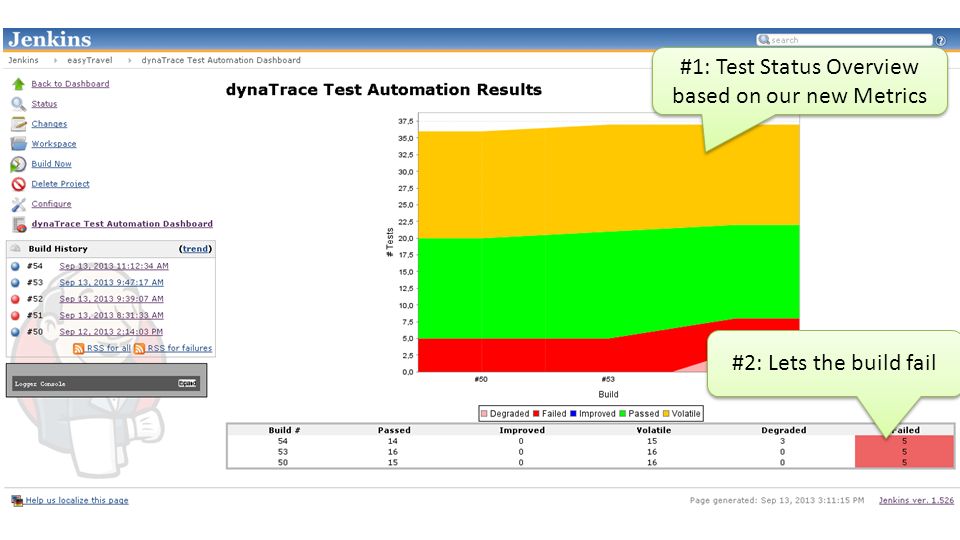
Task: Click the dynaTrace Dashboard sidebar icon
Action: 19,225
